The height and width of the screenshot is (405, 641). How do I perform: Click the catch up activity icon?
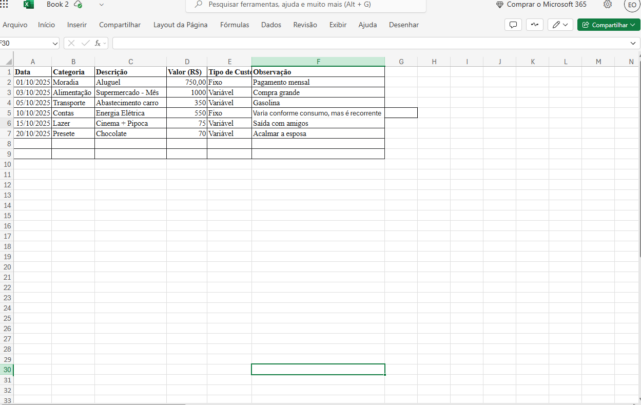coord(537,24)
